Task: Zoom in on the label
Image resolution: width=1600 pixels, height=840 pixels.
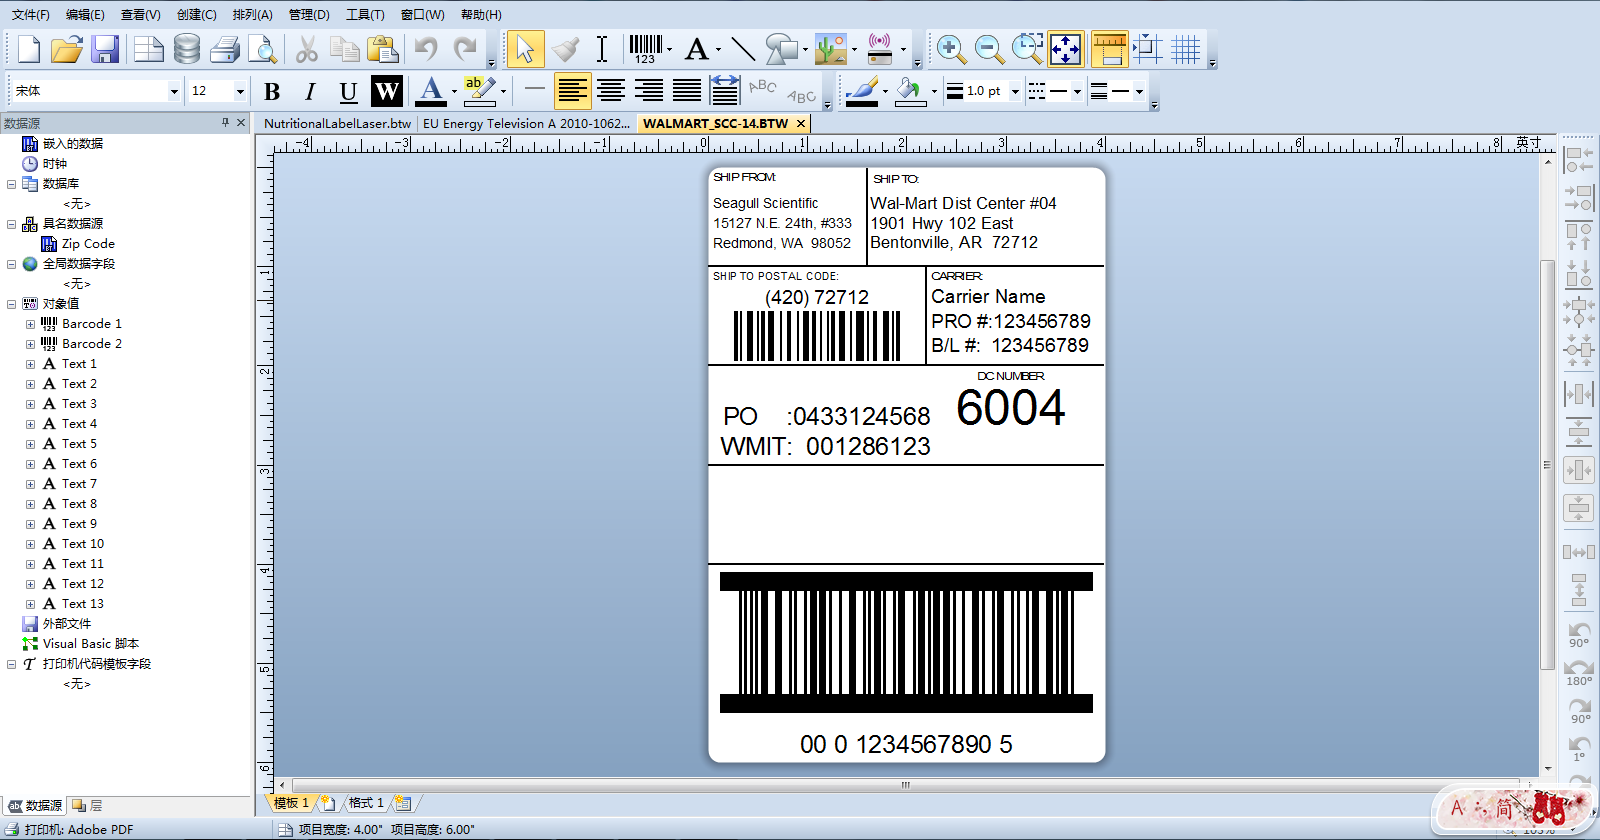Action: pos(951,49)
